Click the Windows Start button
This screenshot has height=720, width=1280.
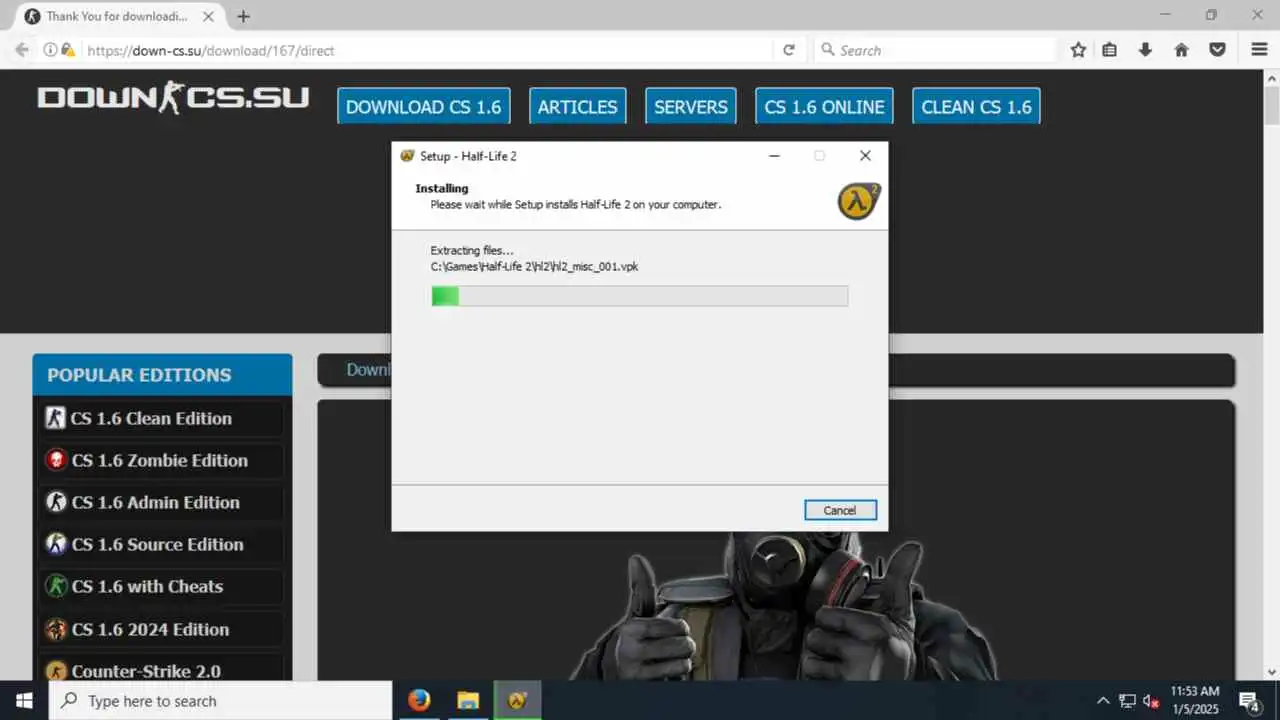tap(24, 700)
